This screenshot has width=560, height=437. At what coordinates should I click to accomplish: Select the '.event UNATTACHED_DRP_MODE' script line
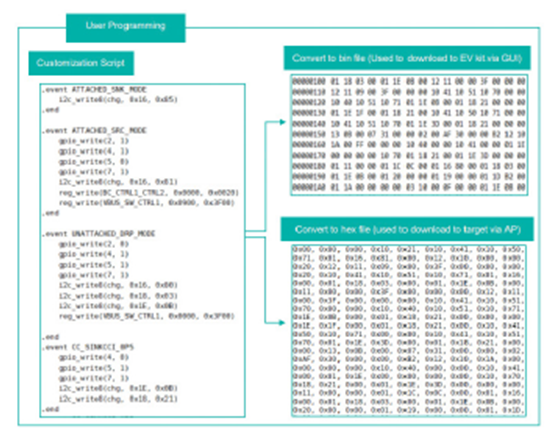[99, 234]
